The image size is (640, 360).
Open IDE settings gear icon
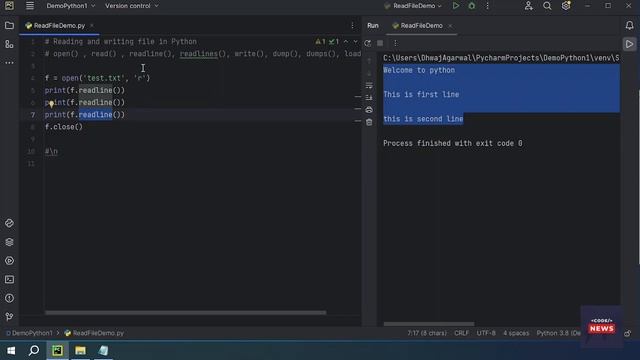point(566,6)
